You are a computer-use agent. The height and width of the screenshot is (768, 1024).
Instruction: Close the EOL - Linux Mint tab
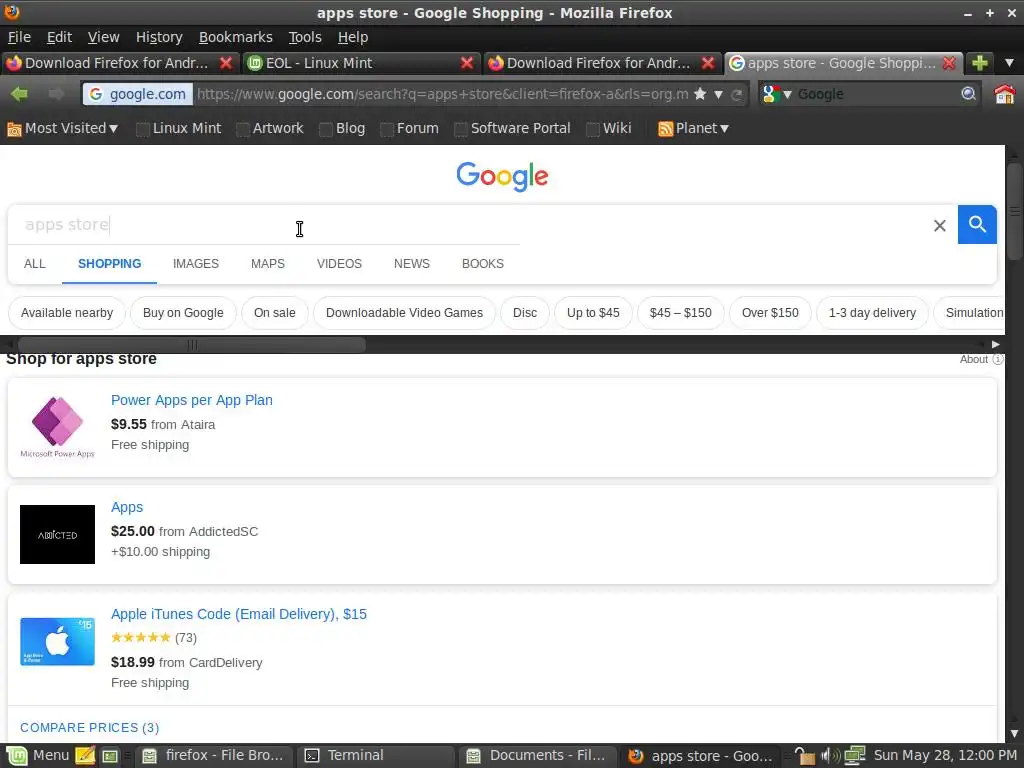click(466, 63)
